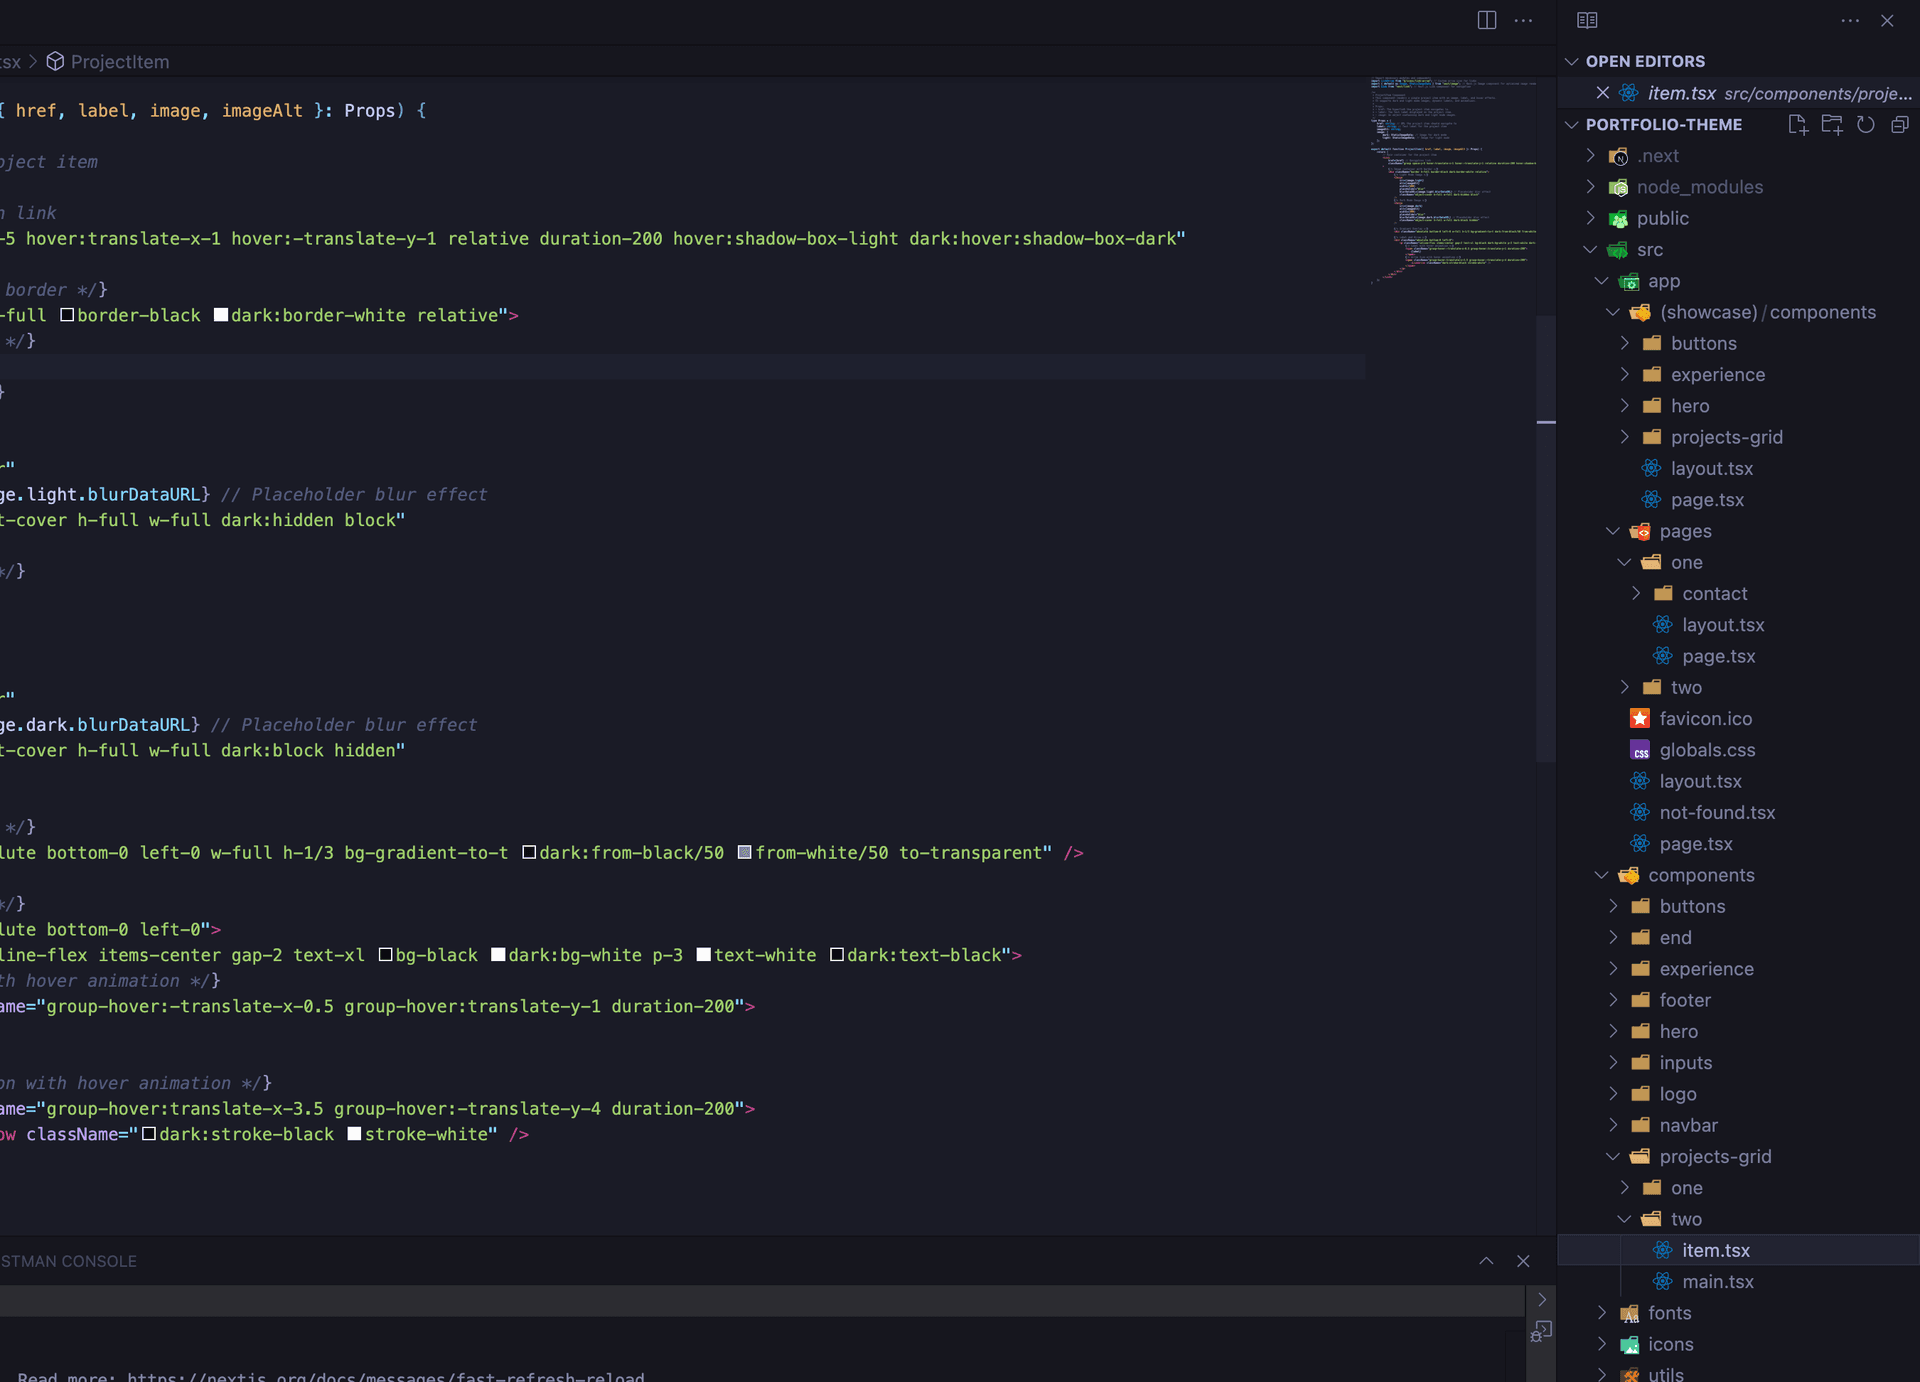Click the New Folder icon in explorer
The width and height of the screenshot is (1920, 1382).
click(1831, 125)
